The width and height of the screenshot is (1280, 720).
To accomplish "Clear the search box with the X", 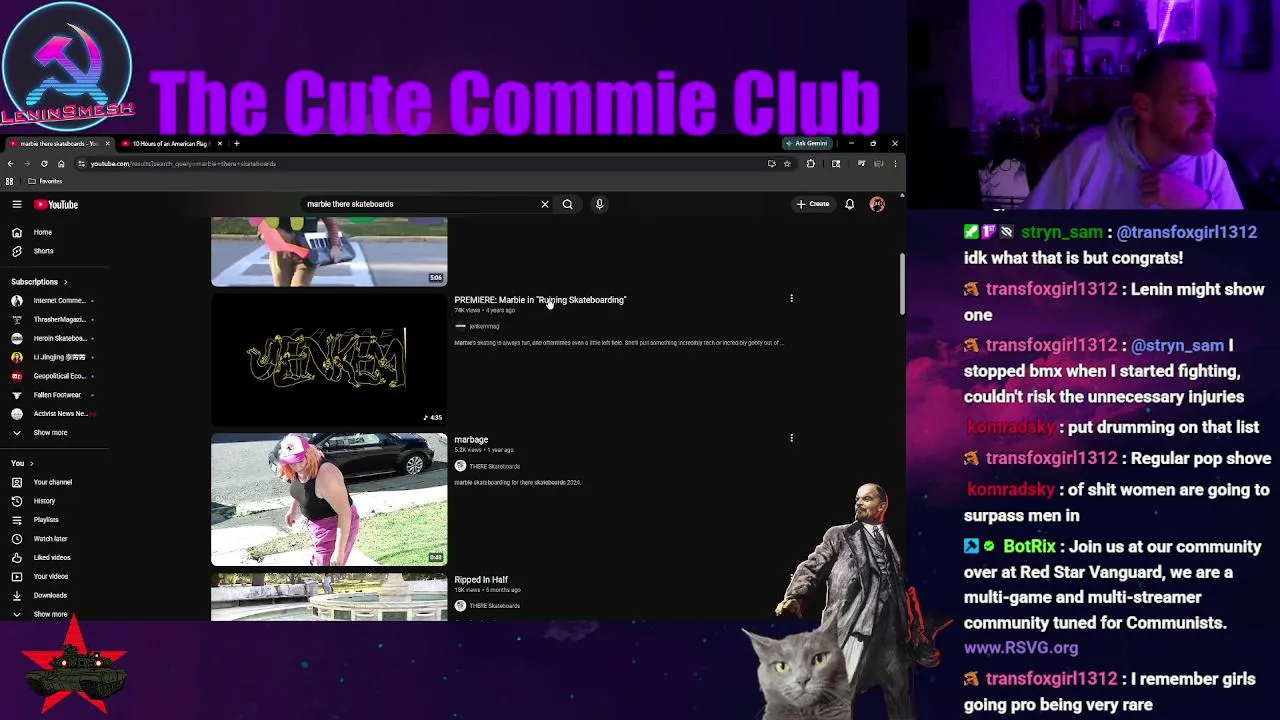I will [545, 204].
